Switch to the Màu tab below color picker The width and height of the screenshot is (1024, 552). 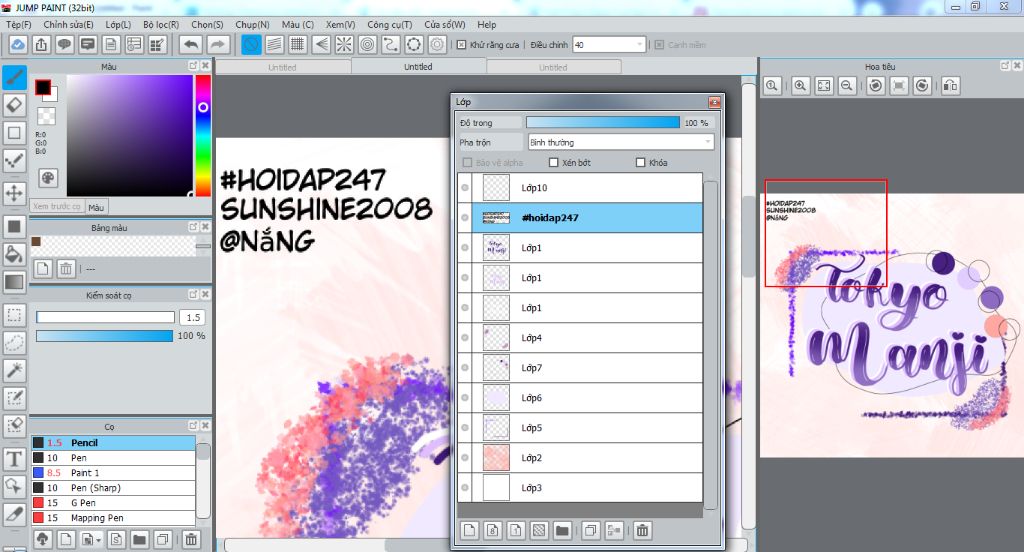pos(97,208)
